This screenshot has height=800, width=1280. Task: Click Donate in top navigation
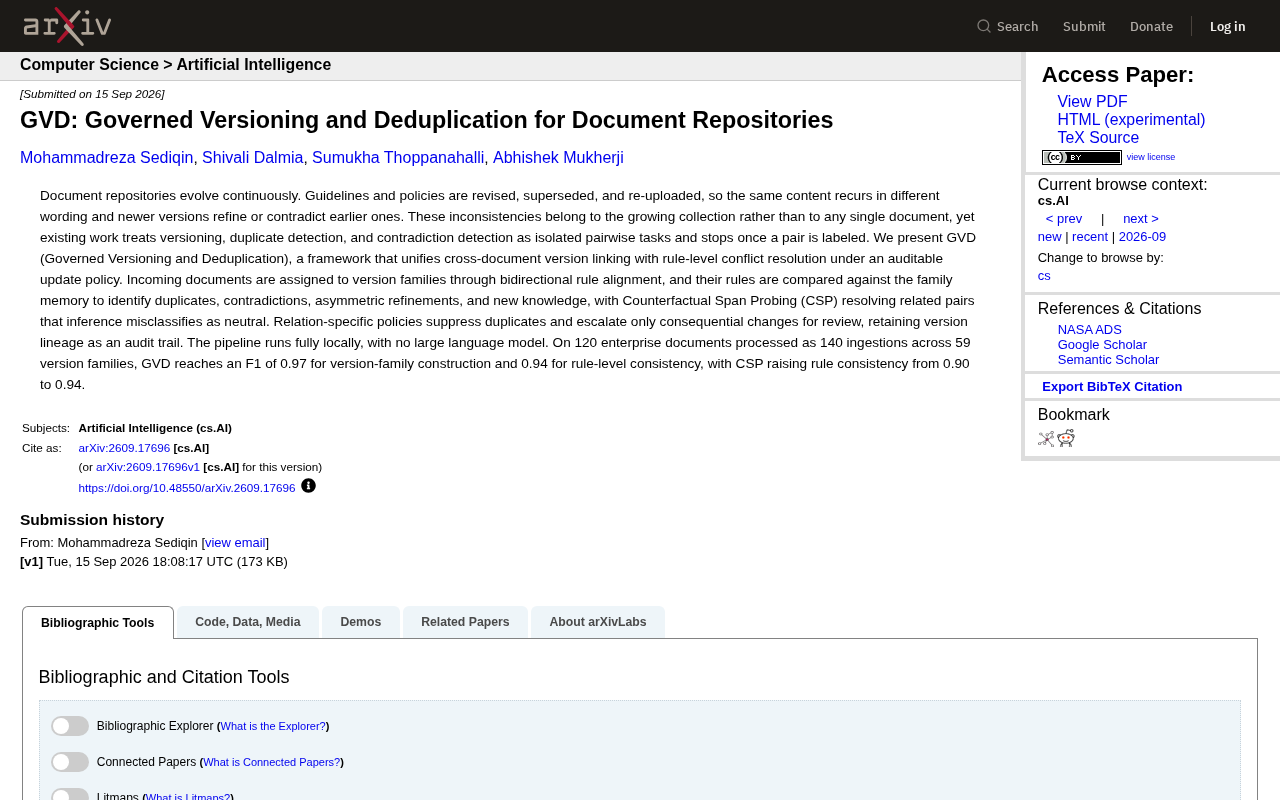(x=1151, y=26)
